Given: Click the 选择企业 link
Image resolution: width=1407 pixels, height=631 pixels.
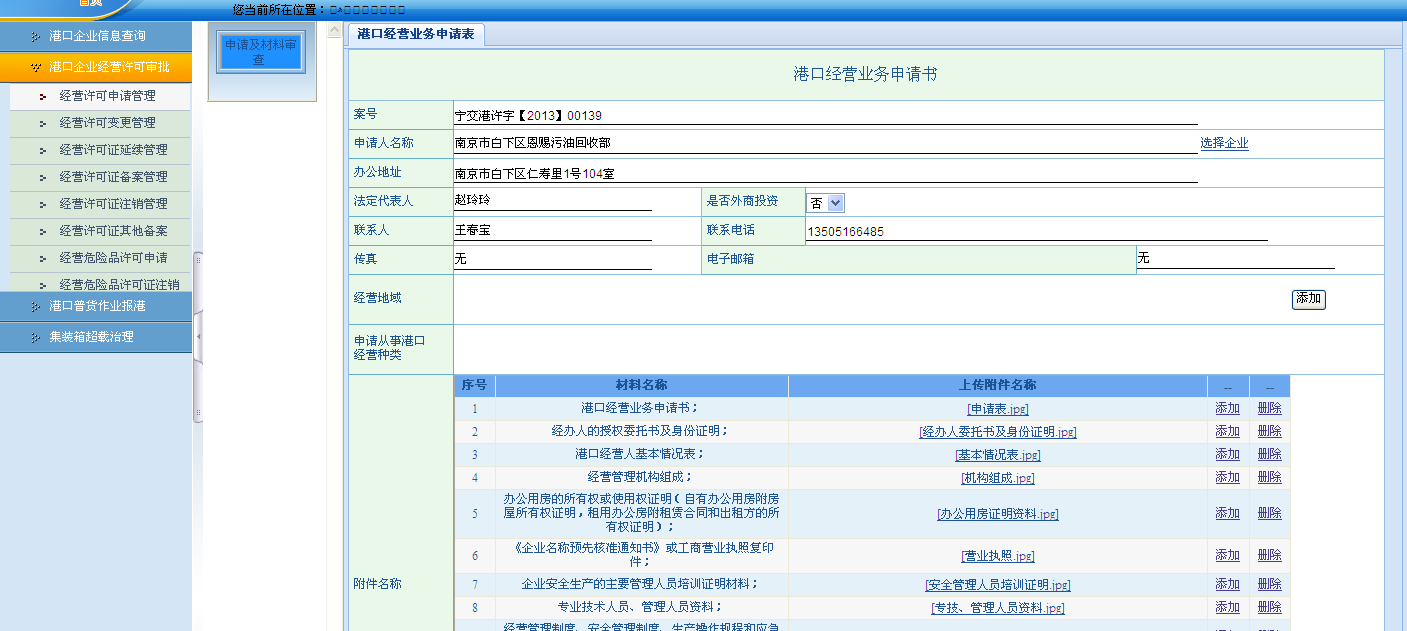Looking at the screenshot, I should pyautogui.click(x=1224, y=143).
